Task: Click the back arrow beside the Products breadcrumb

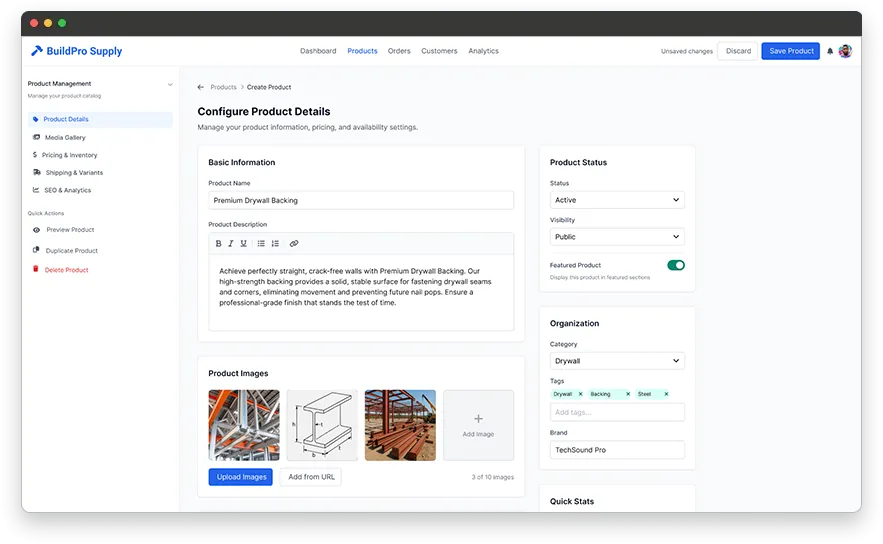Action: [200, 87]
